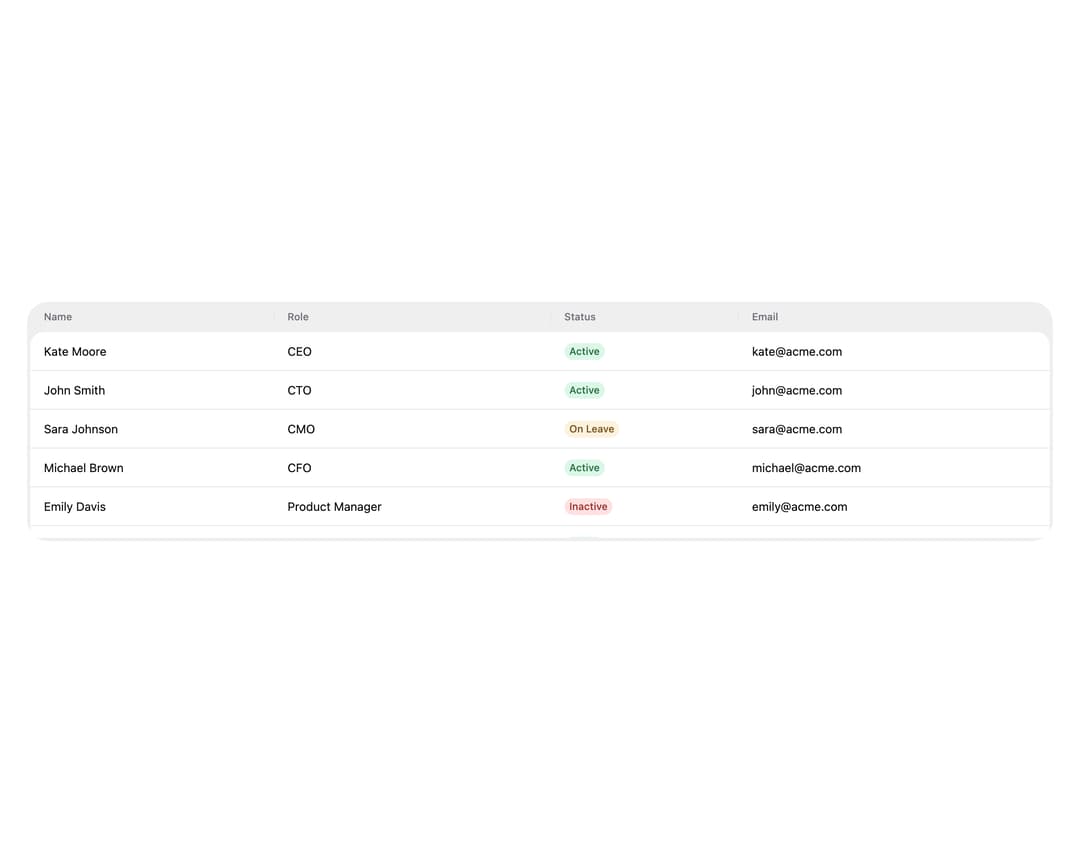Click the John Smith name cell
Viewport: 1080px width, 843px height.
click(74, 390)
